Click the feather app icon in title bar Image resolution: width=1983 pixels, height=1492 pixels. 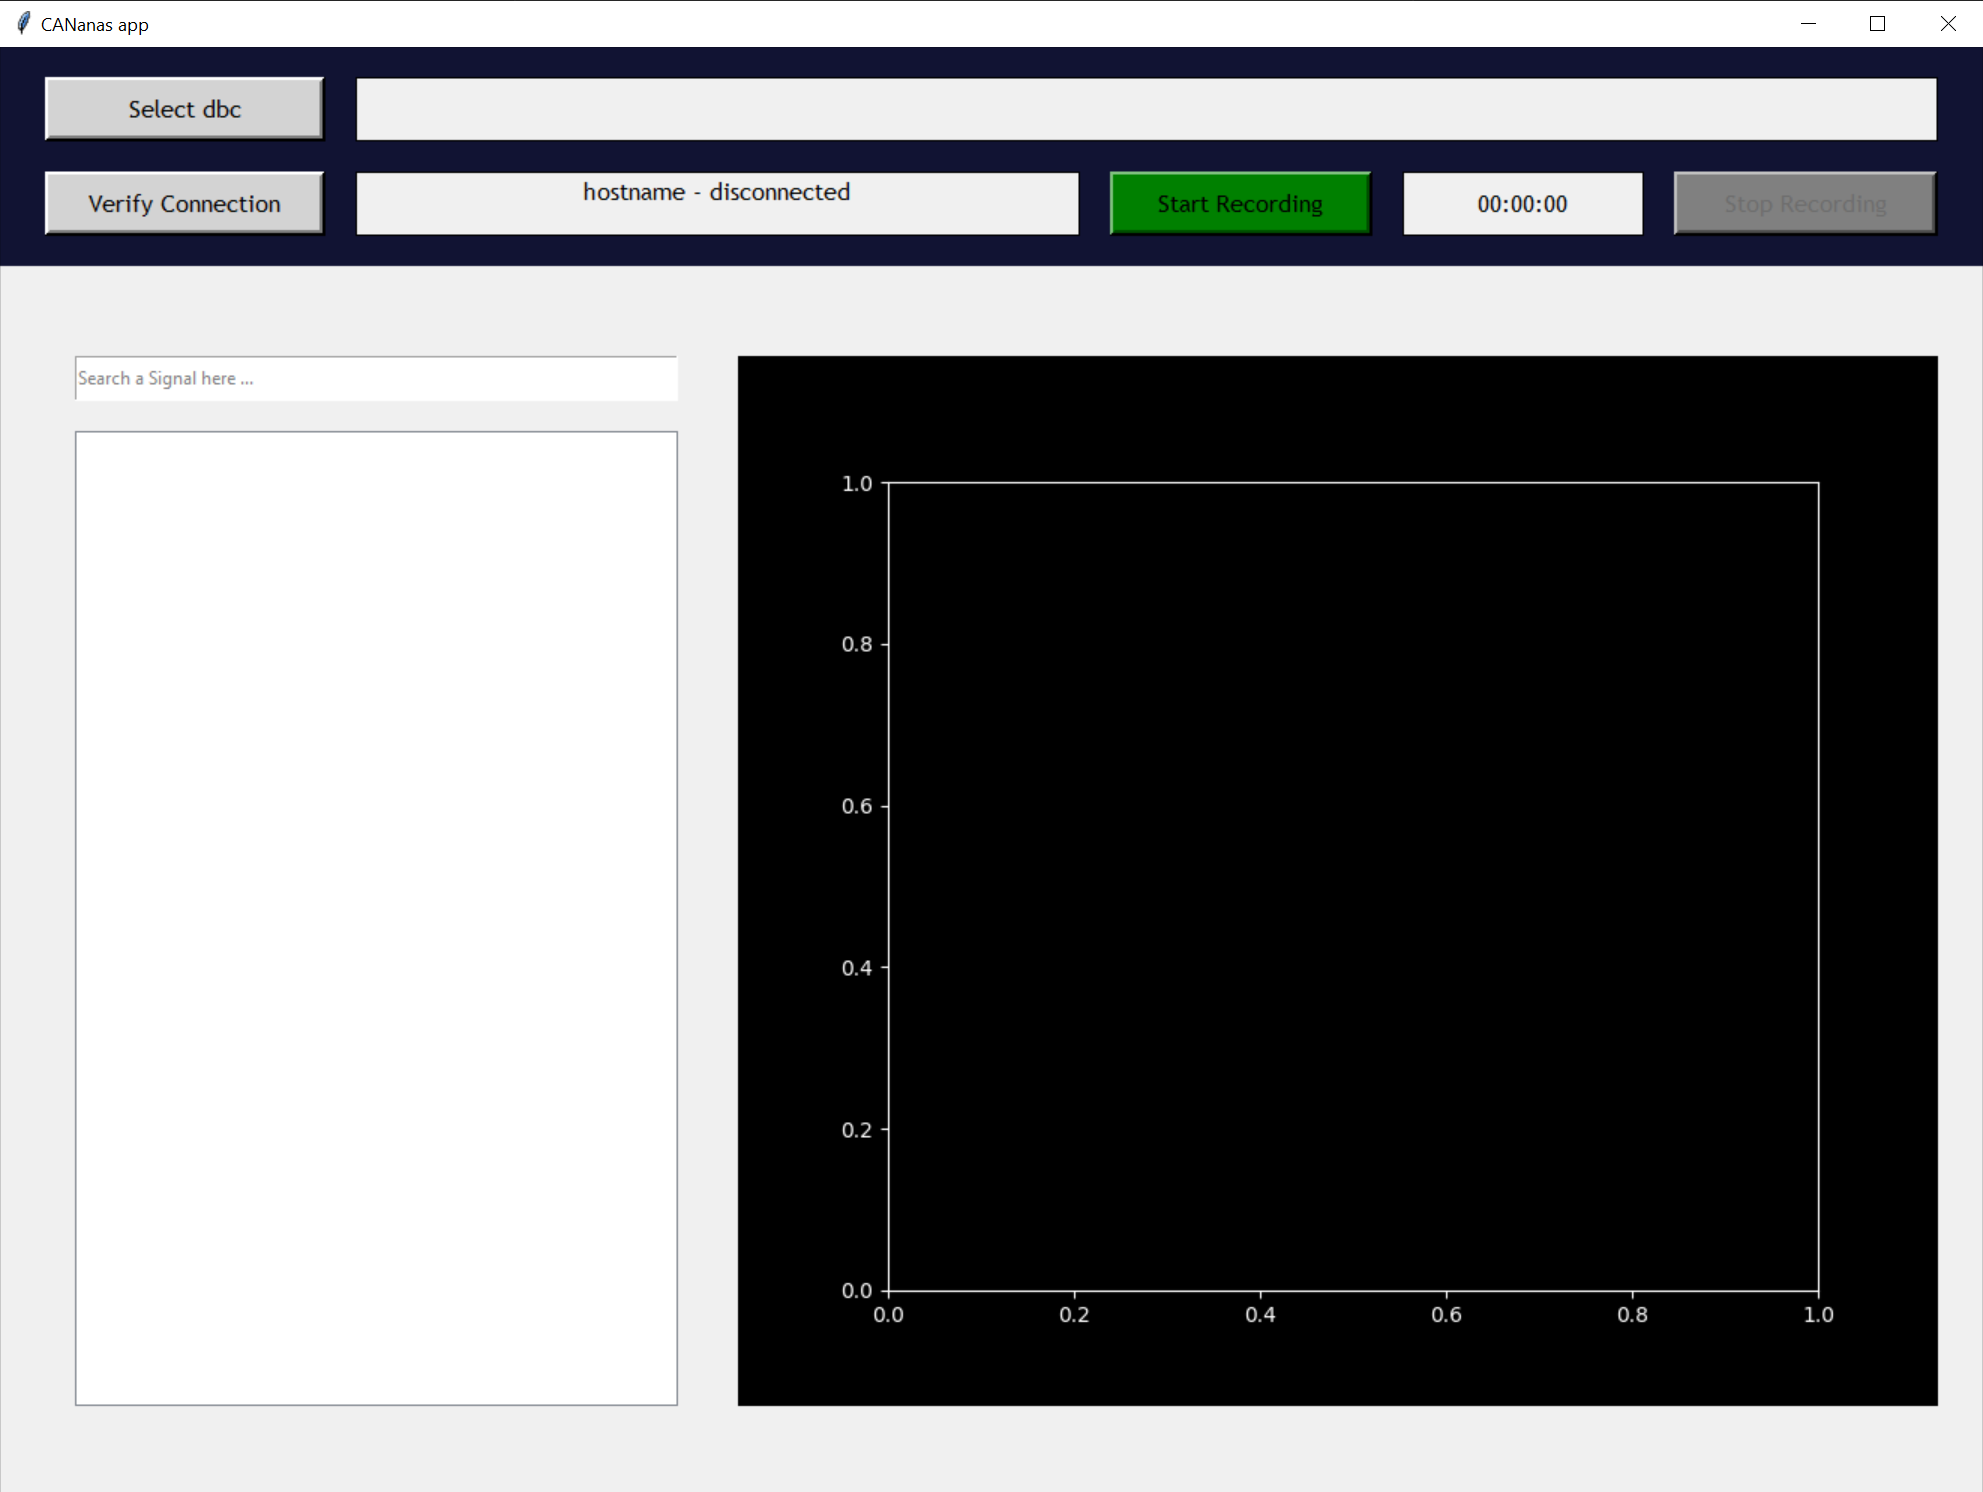pyautogui.click(x=24, y=23)
